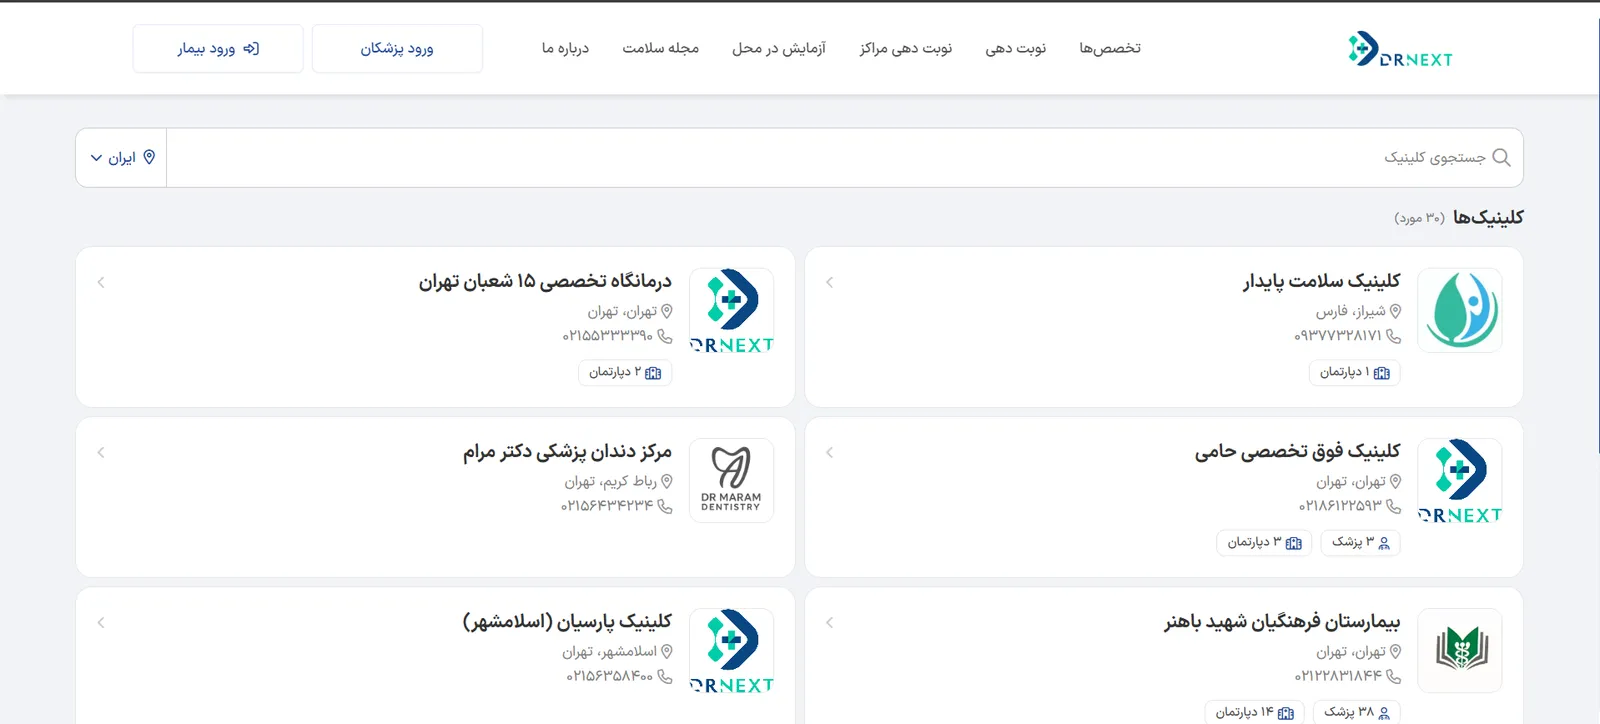Viewport: 1600px width, 724px height.
Task: Click the ورود پزشکان button
Action: tap(397, 48)
